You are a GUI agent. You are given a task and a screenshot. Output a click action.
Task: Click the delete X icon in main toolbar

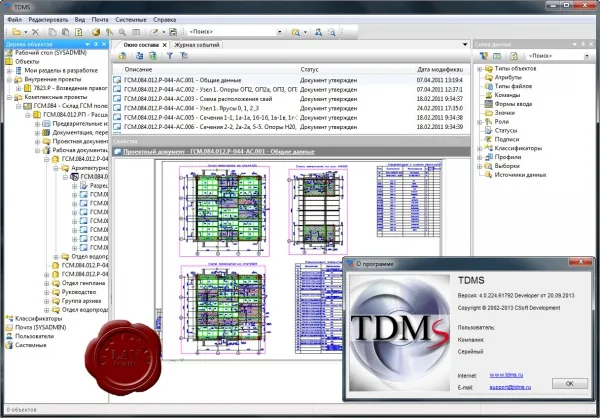tap(35, 32)
